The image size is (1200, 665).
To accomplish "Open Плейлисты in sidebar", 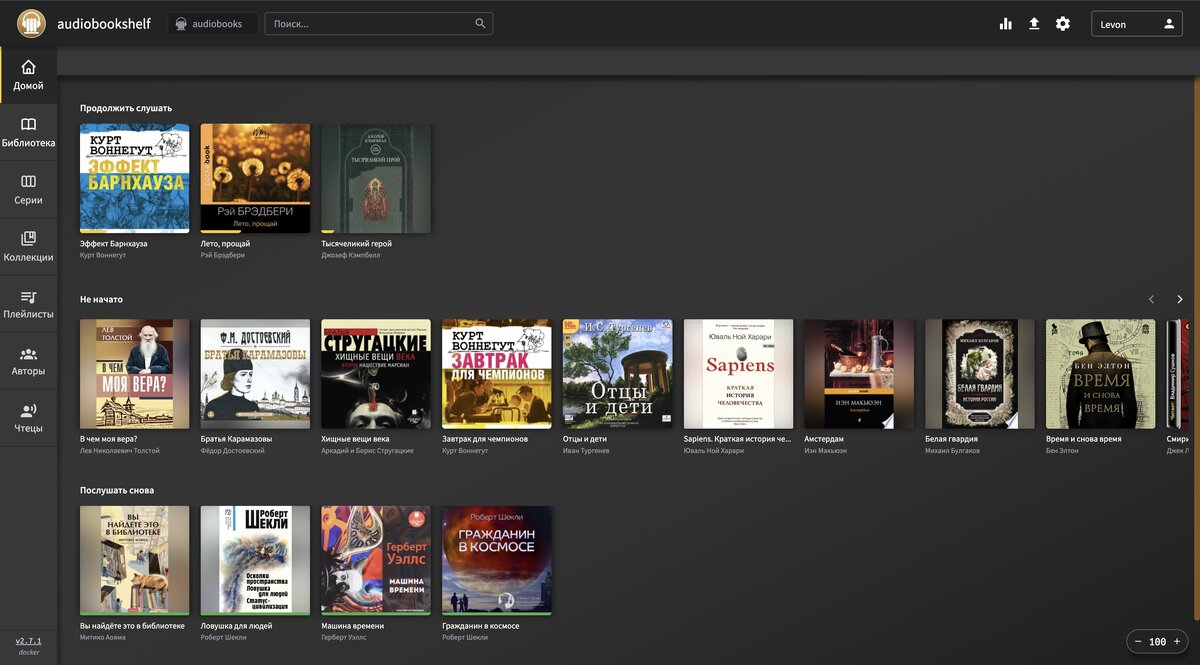I will point(28,303).
